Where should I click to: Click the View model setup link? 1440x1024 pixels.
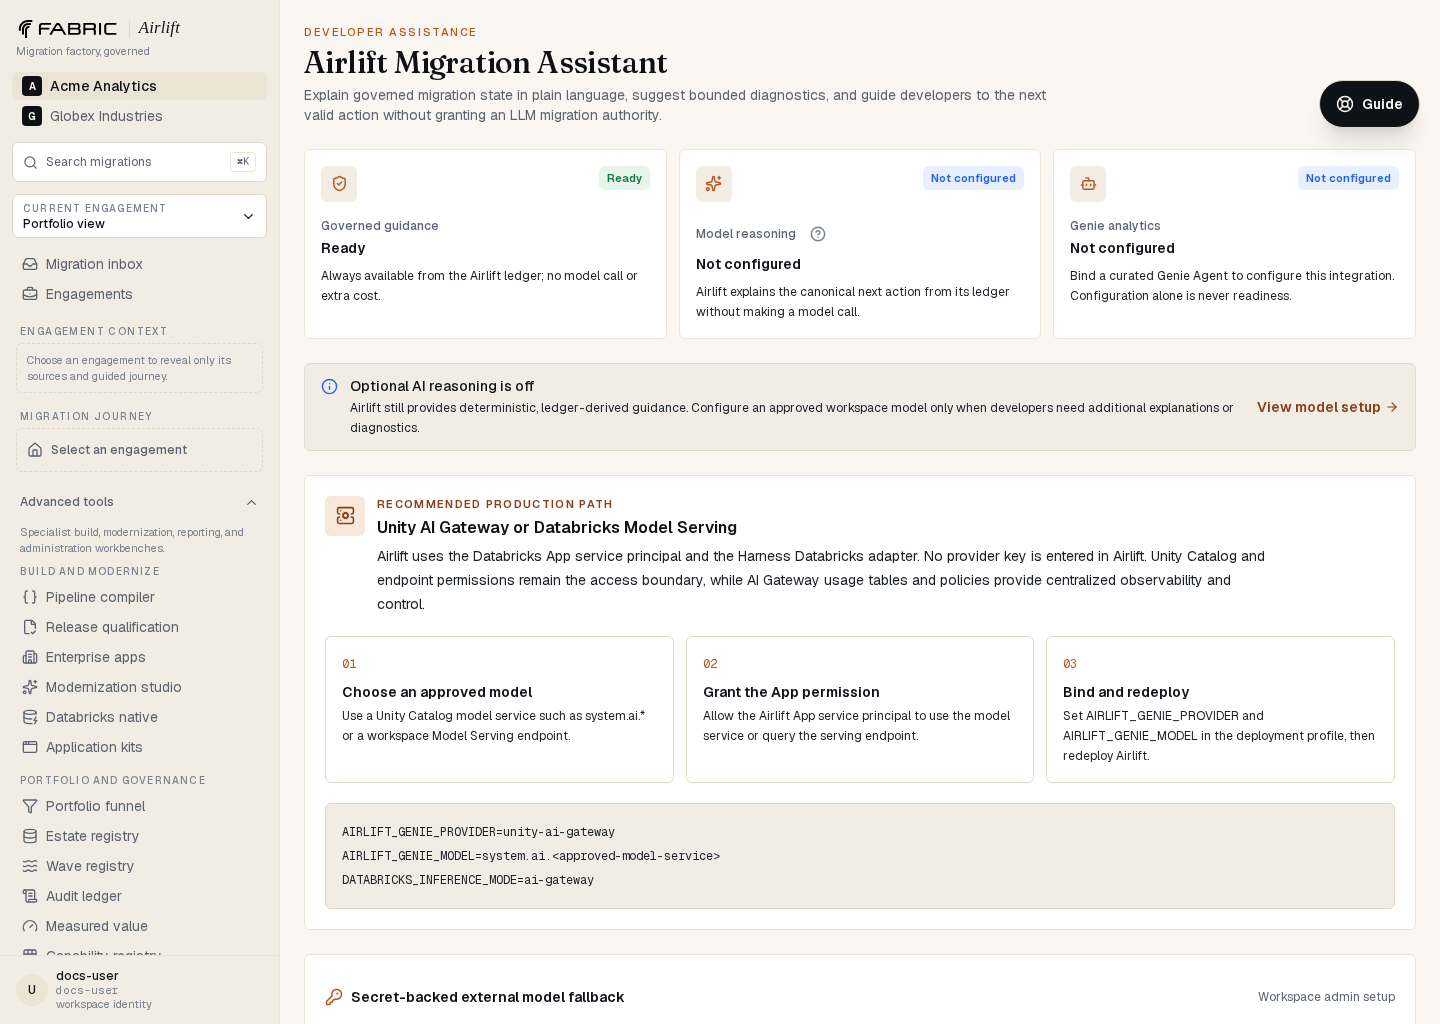[x=1327, y=407]
